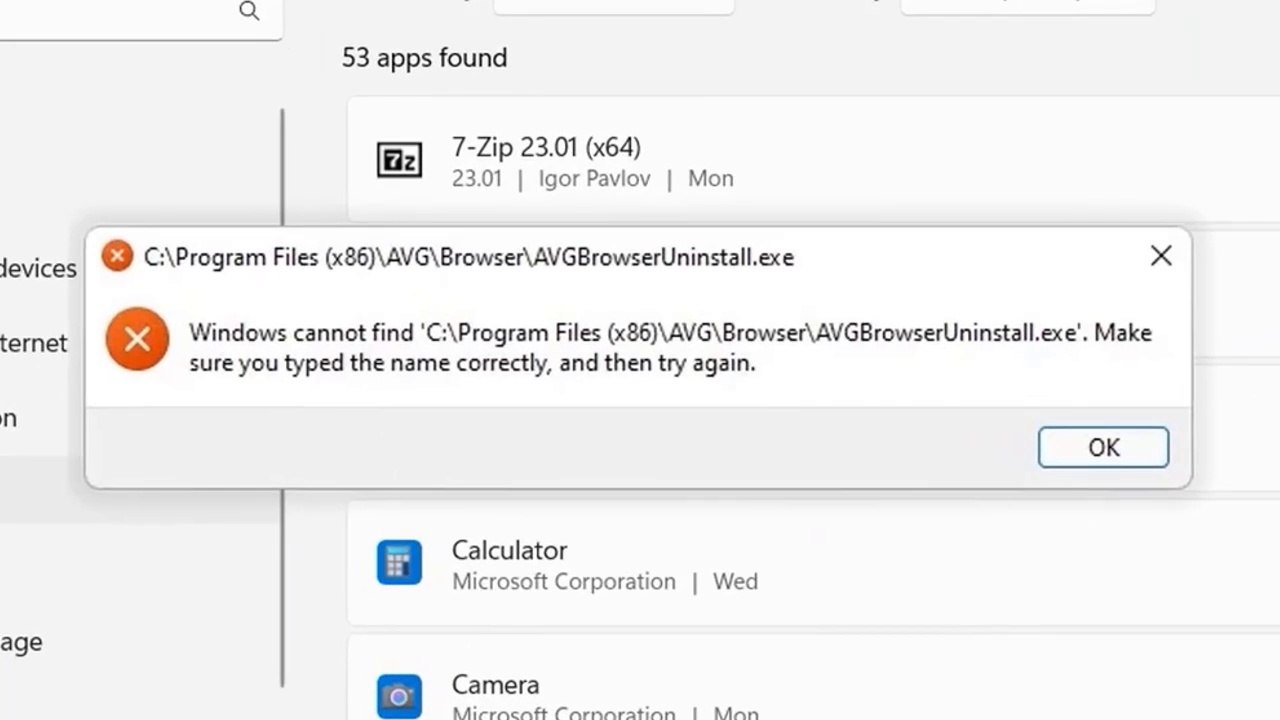Open the right sort dropdown above the list
Image resolution: width=1280 pixels, height=720 pixels.
coord(1028,6)
